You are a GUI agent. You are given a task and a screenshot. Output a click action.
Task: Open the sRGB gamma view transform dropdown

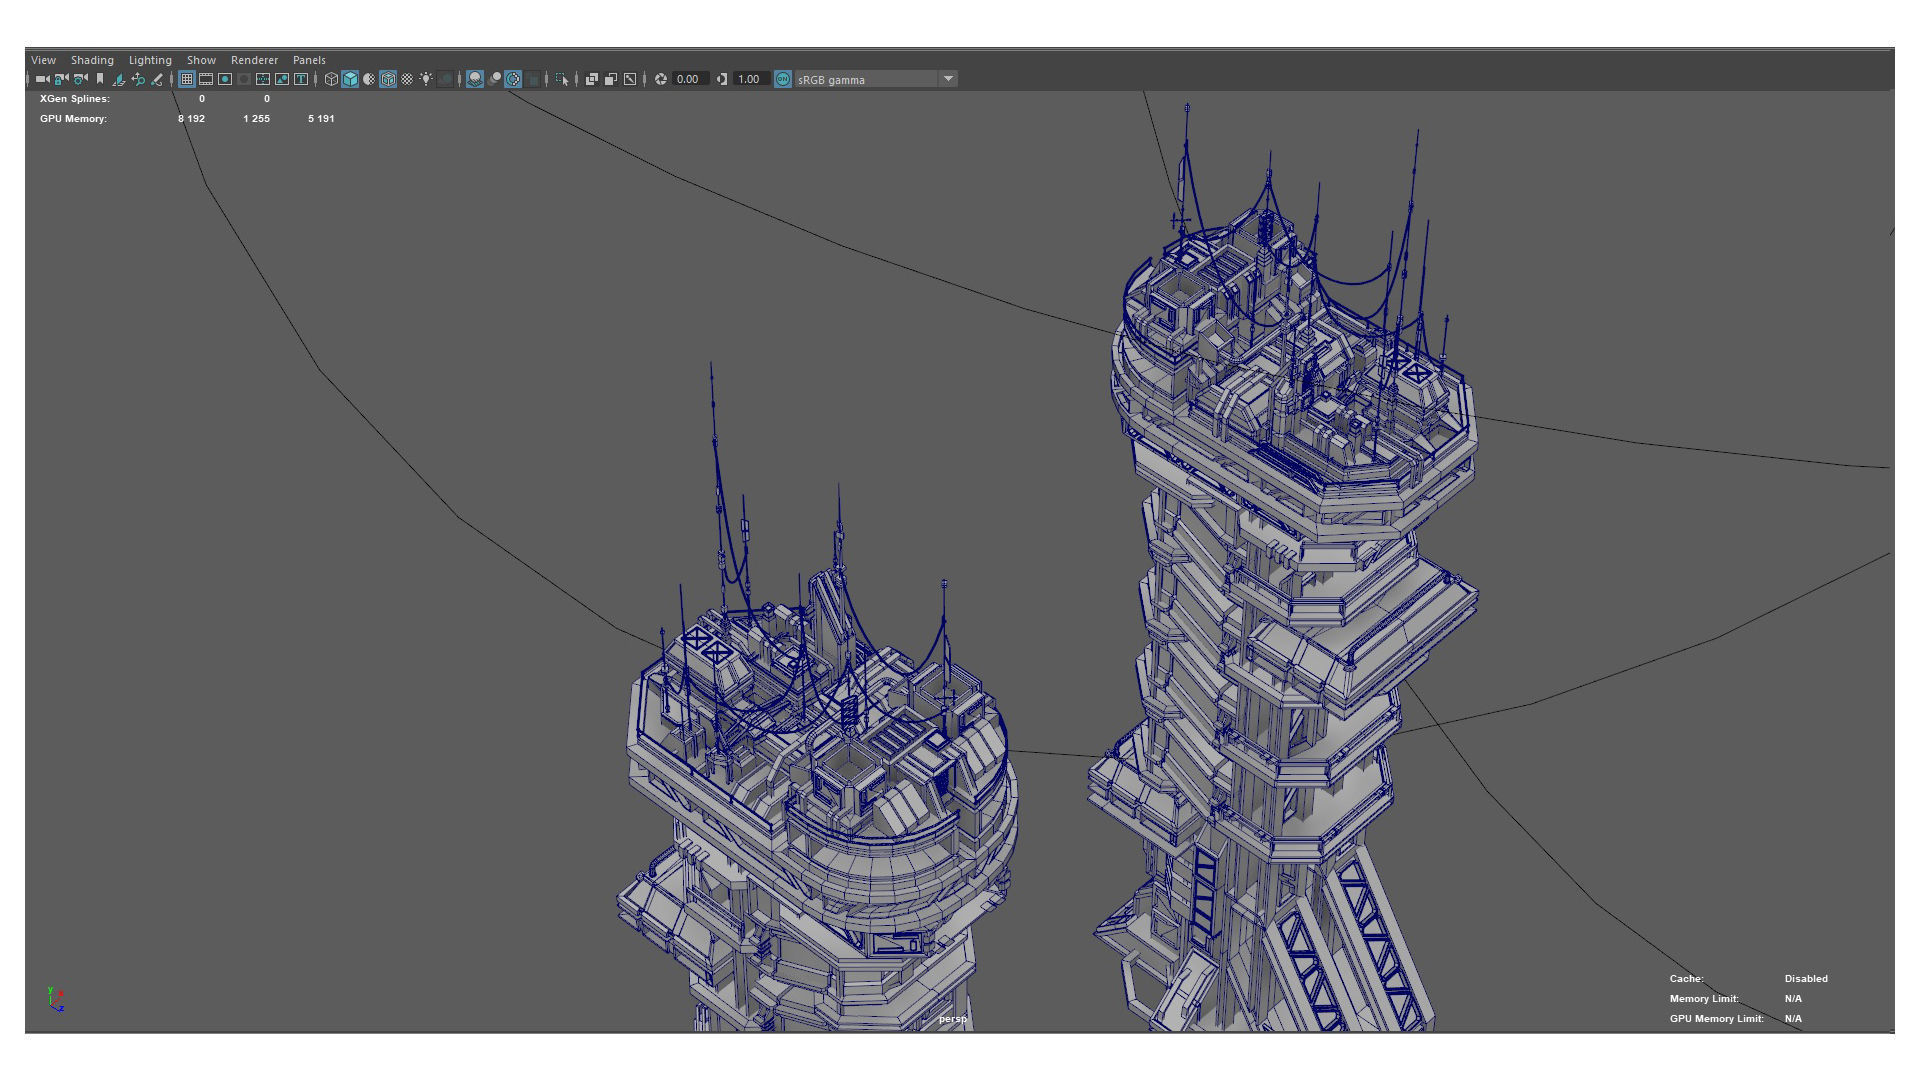(x=948, y=79)
